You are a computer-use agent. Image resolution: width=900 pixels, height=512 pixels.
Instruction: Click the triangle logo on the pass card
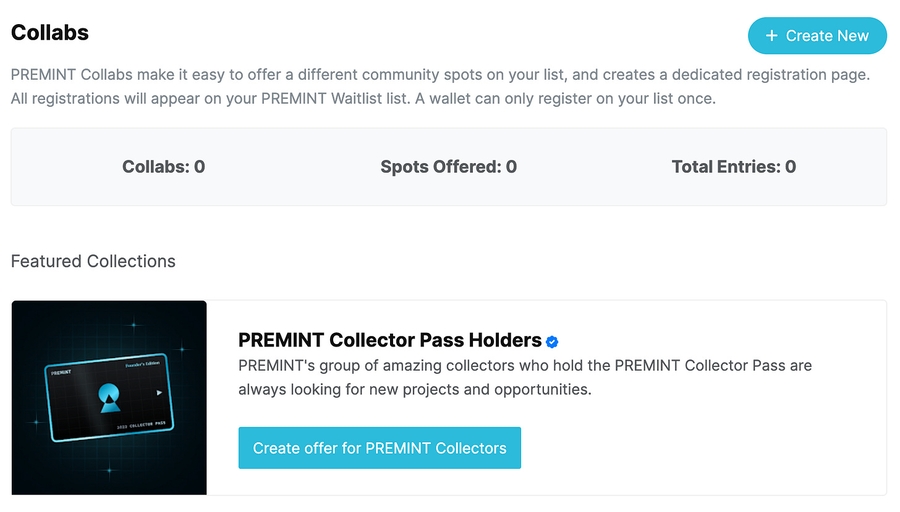[108, 400]
